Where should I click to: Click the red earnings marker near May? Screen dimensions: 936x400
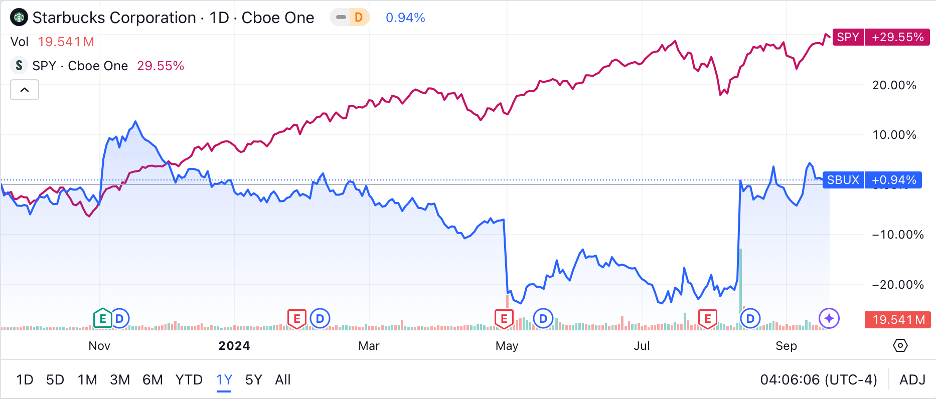click(504, 318)
